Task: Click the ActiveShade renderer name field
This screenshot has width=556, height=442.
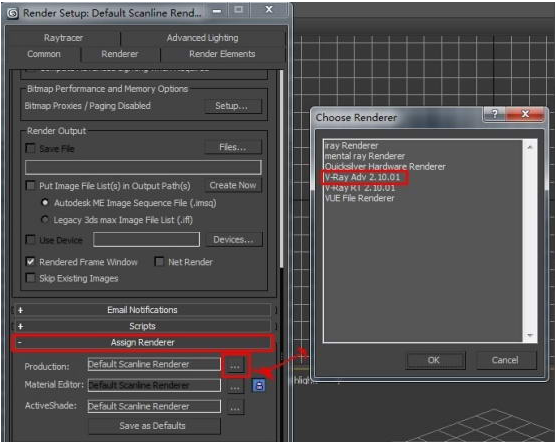Action: click(154, 406)
